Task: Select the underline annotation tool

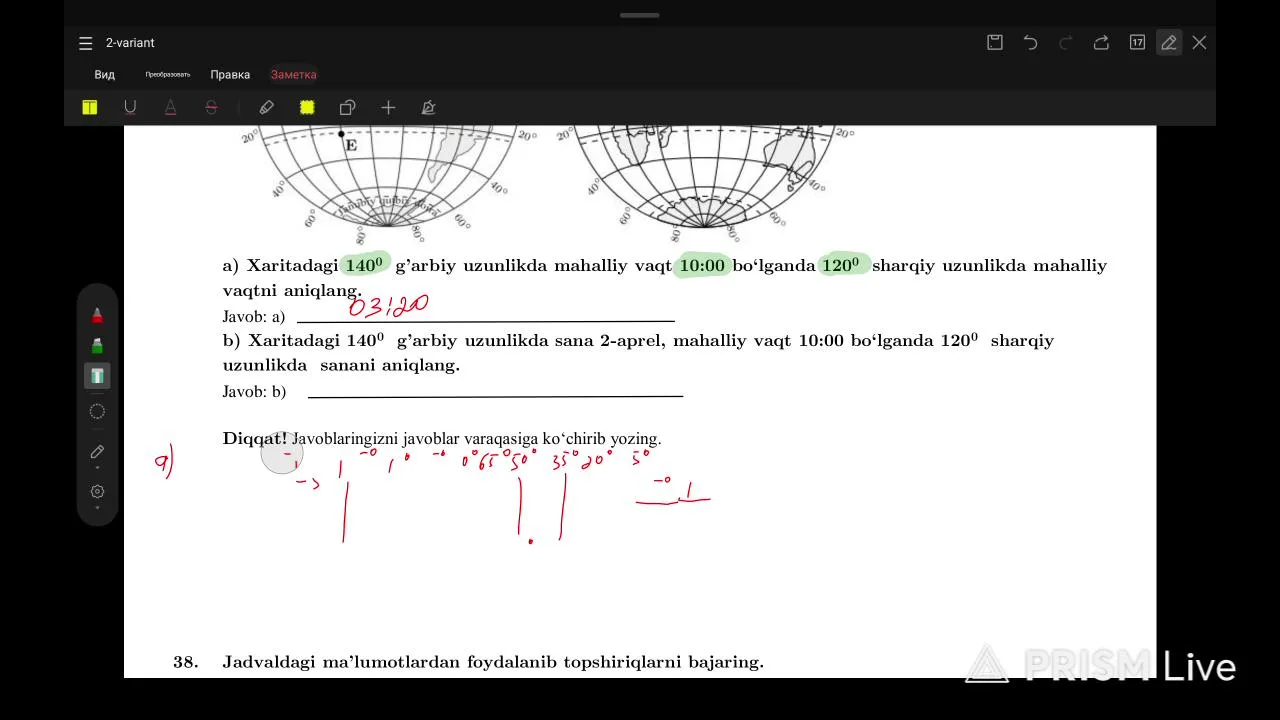Action: (x=130, y=107)
